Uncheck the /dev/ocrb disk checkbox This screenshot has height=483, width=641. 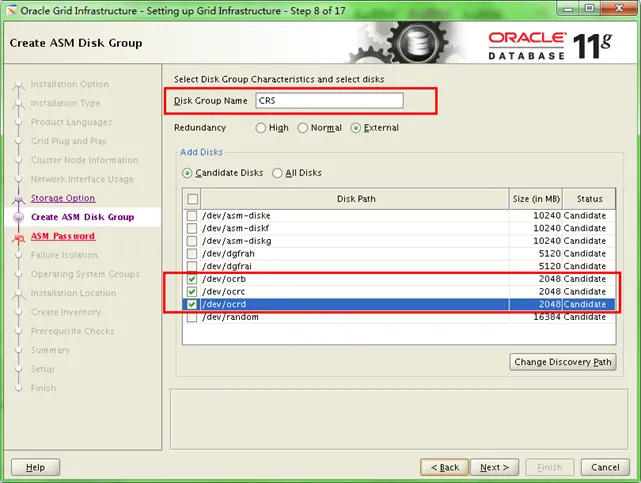192,279
